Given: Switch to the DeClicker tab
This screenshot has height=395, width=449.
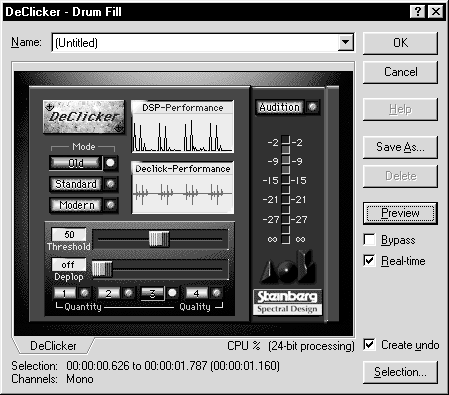Looking at the screenshot, I should coord(53,346).
